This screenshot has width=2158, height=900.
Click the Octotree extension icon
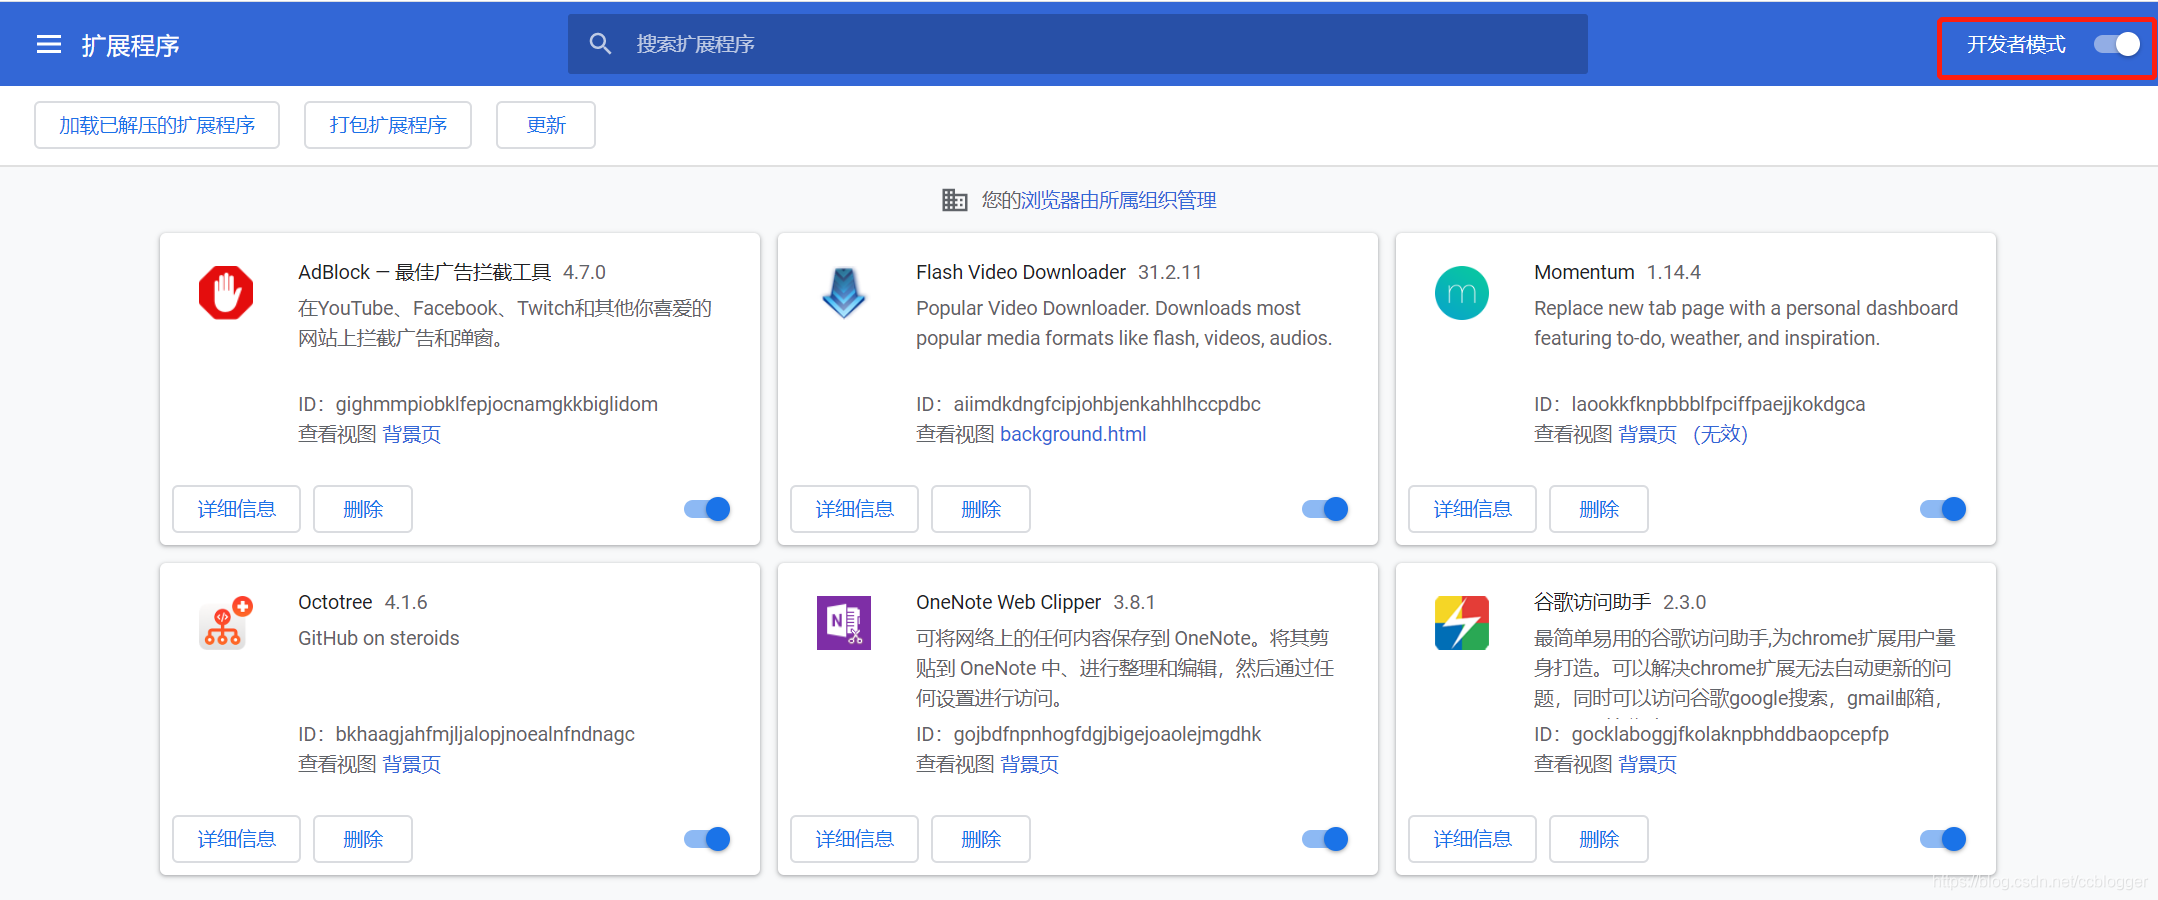click(226, 623)
